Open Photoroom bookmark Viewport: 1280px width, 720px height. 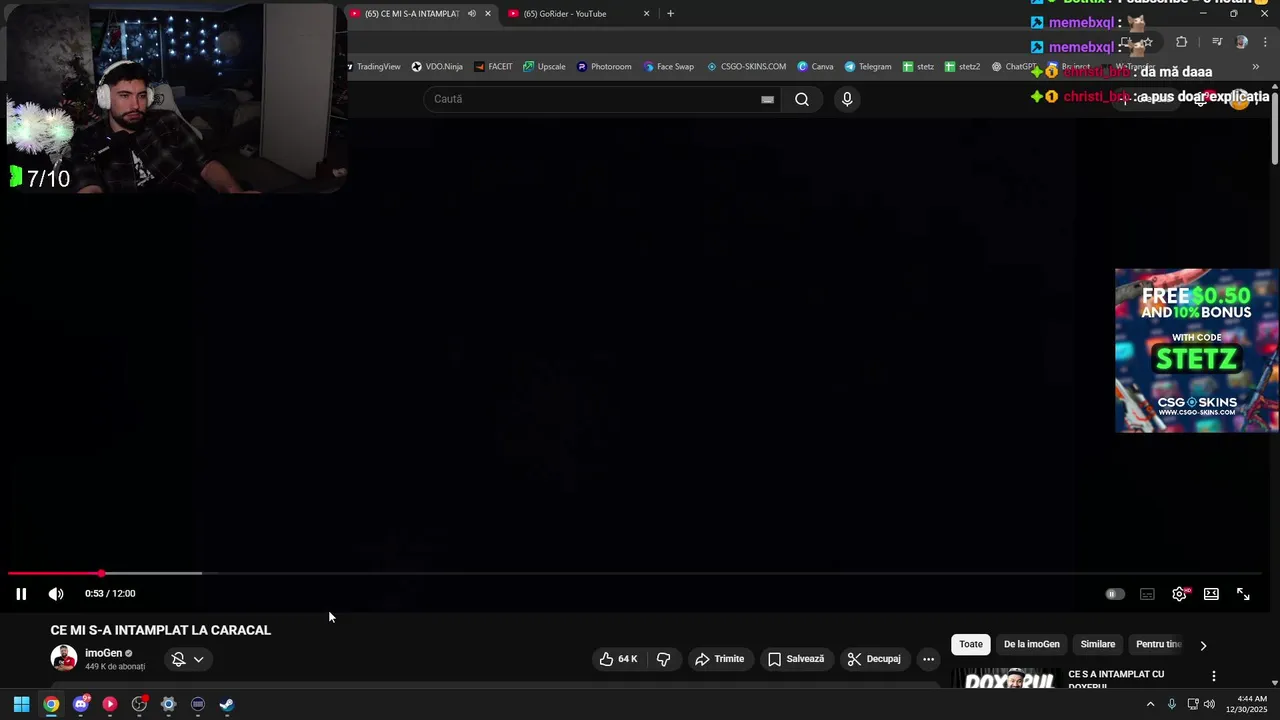pyautogui.click(x=604, y=67)
